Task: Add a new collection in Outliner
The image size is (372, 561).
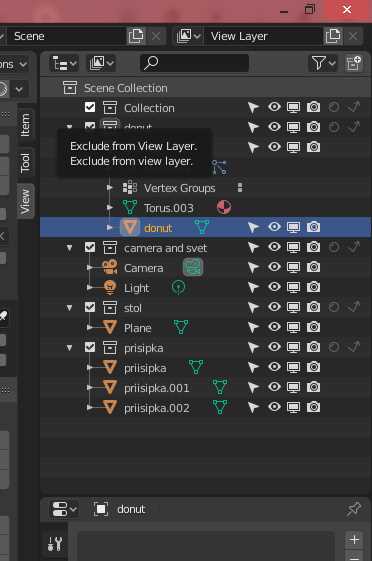Action: click(354, 63)
